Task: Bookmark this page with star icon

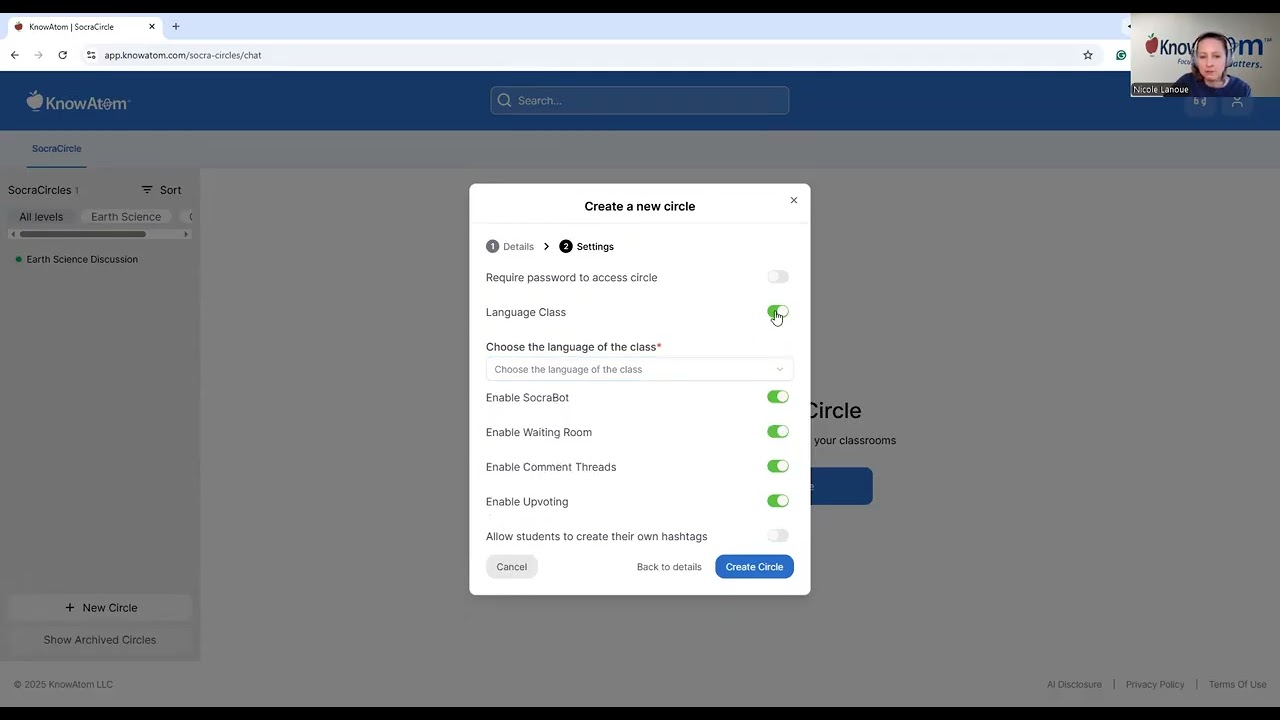Action: [1088, 55]
